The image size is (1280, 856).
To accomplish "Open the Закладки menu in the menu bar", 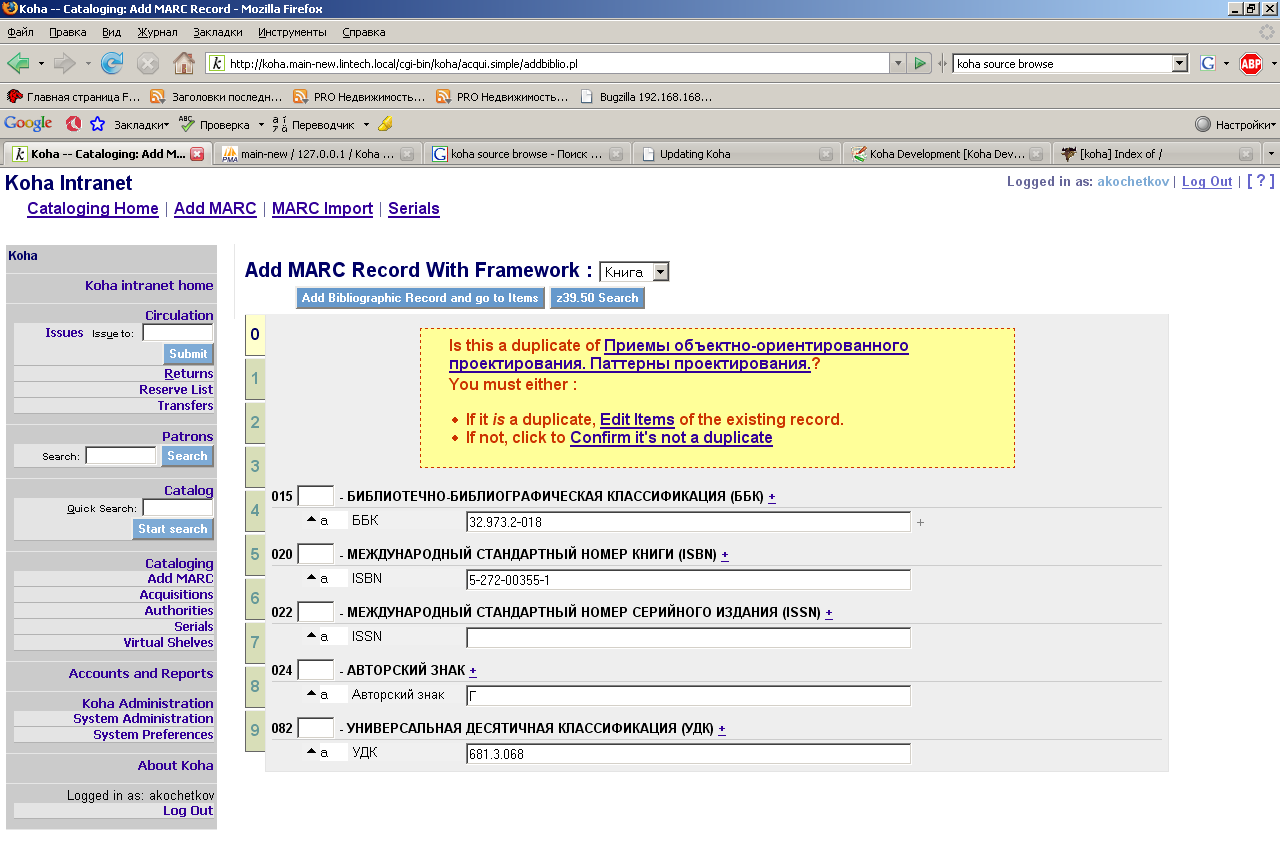I will click(x=217, y=32).
